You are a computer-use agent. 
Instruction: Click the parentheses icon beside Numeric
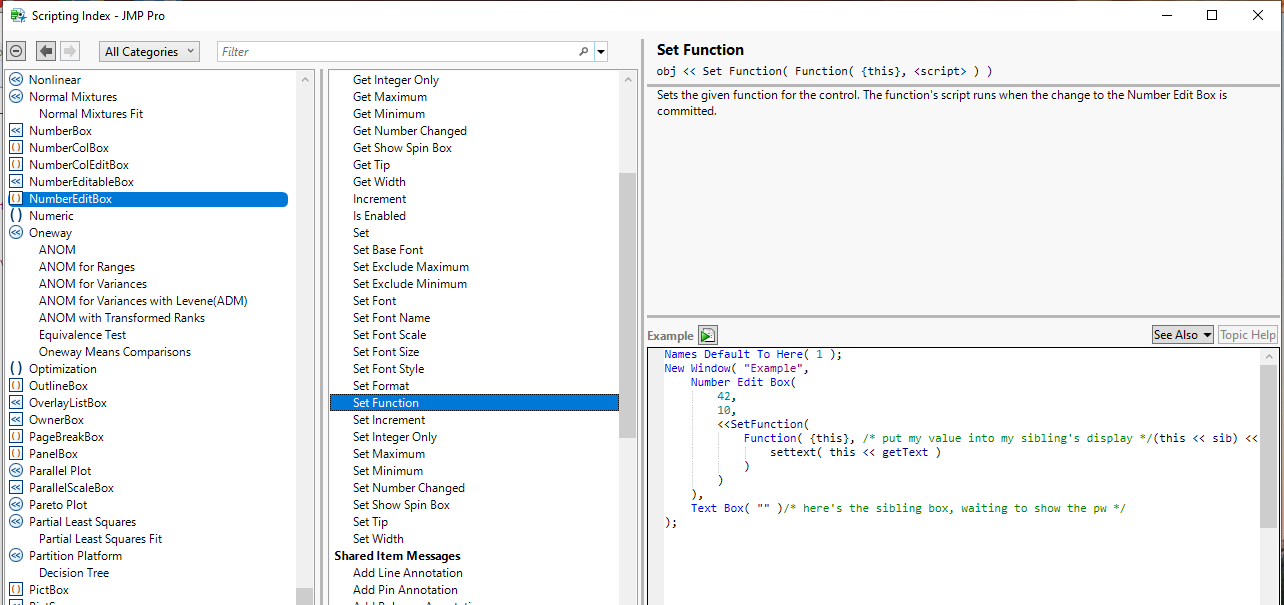pyautogui.click(x=16, y=215)
